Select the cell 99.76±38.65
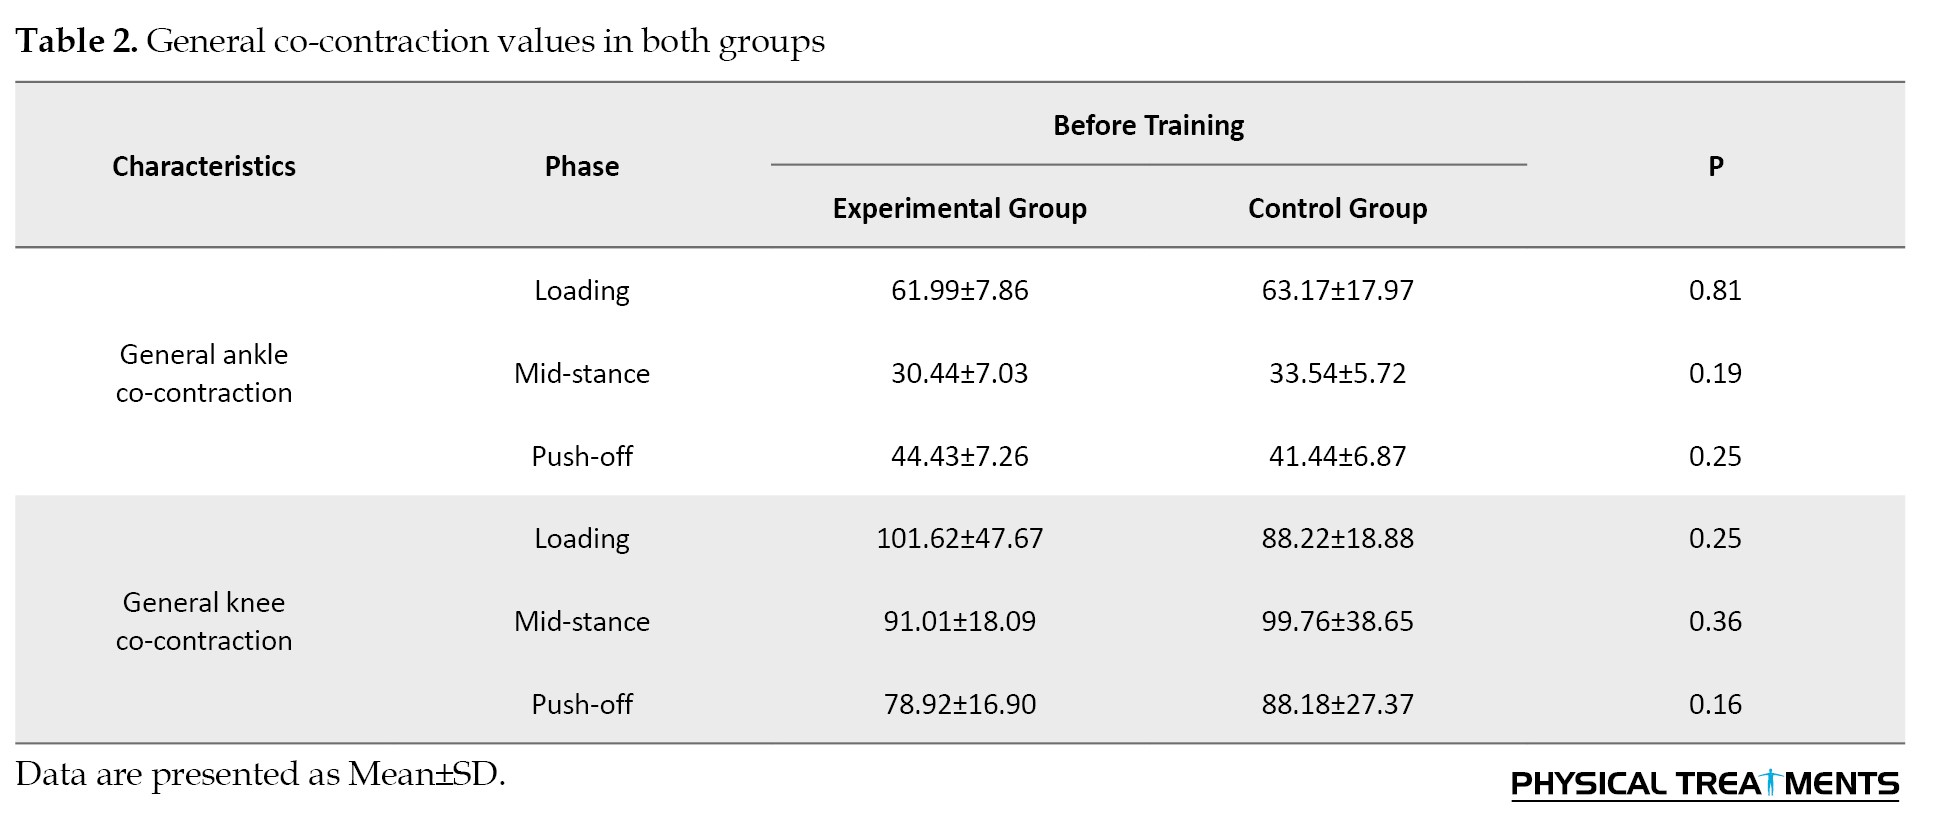 pos(1337,621)
